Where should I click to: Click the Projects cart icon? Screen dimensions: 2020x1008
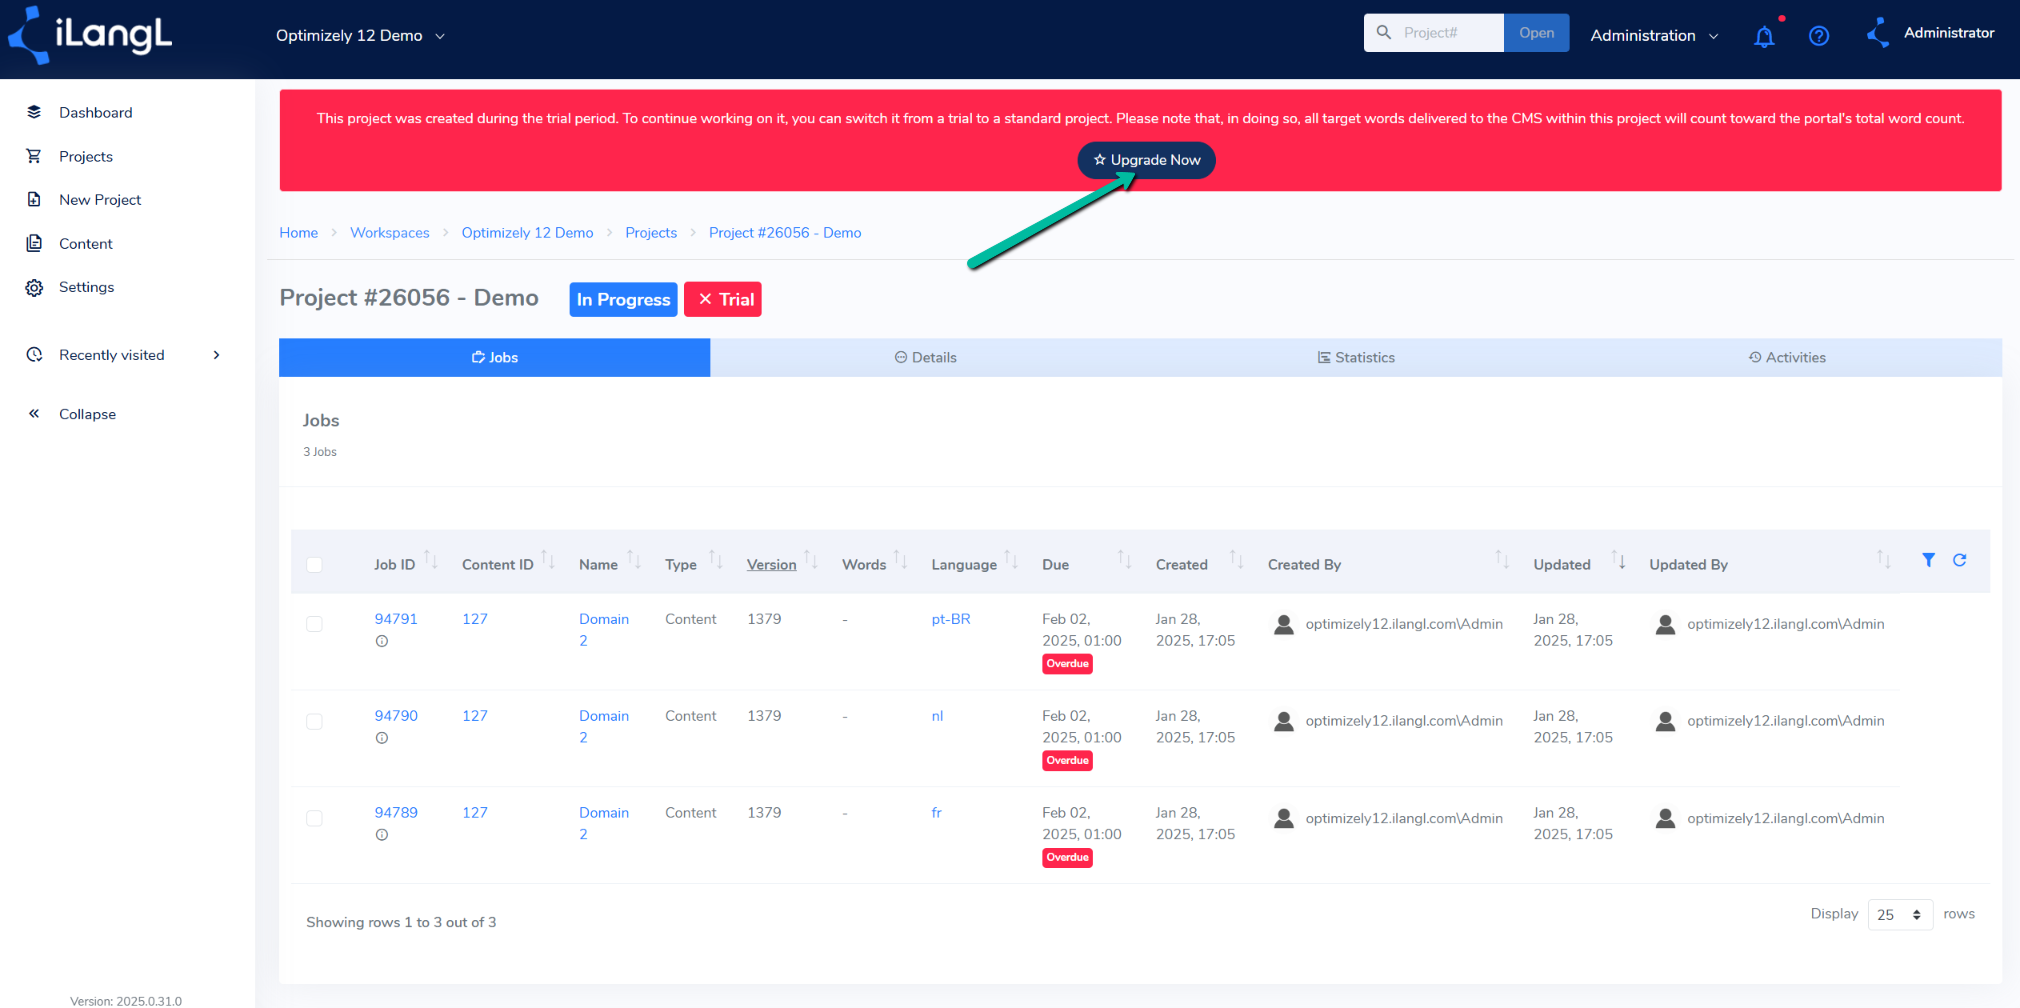(x=34, y=156)
